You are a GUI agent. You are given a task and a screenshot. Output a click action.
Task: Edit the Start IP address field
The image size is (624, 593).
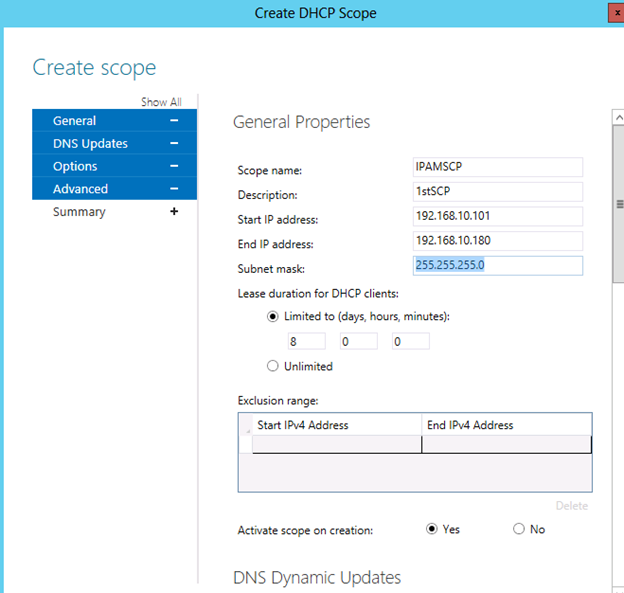coord(498,216)
